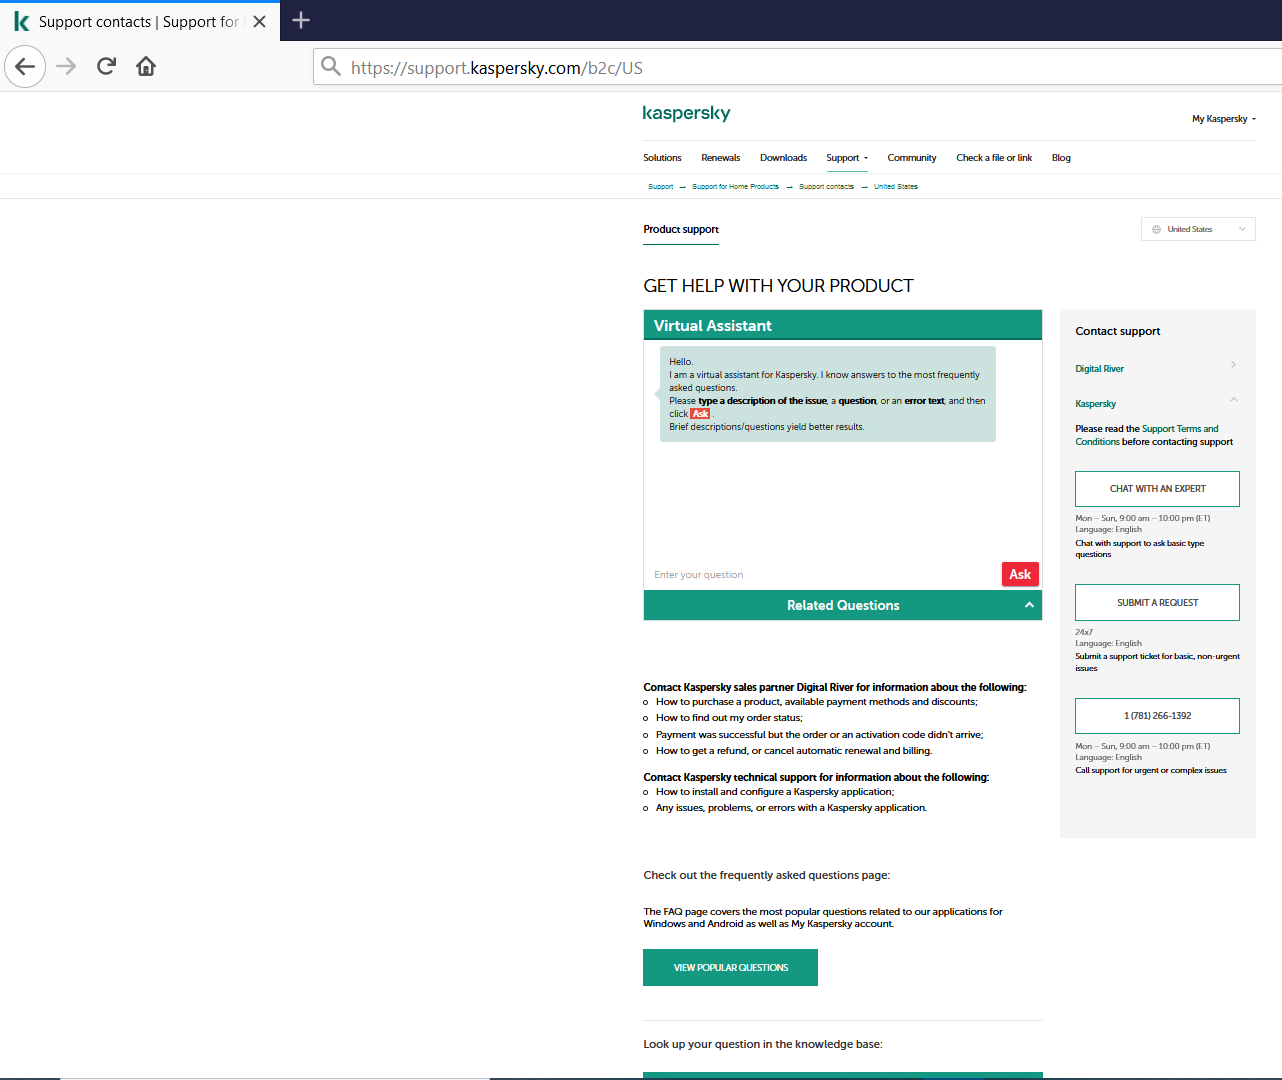Click 'How to purchase a product' list item

tap(817, 702)
